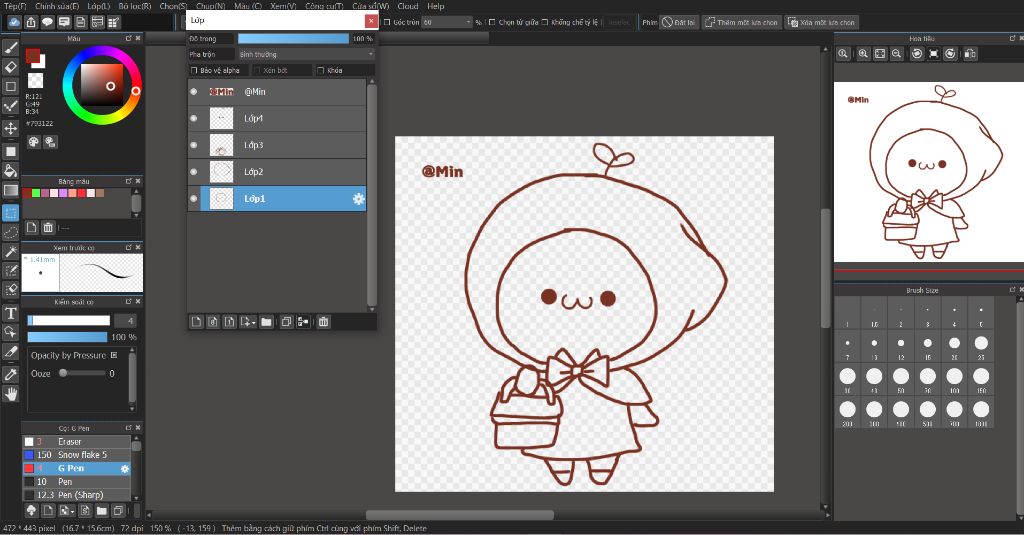Toggle Opacity by Pressure checkbox
The height and width of the screenshot is (535, 1024).
click(x=114, y=355)
